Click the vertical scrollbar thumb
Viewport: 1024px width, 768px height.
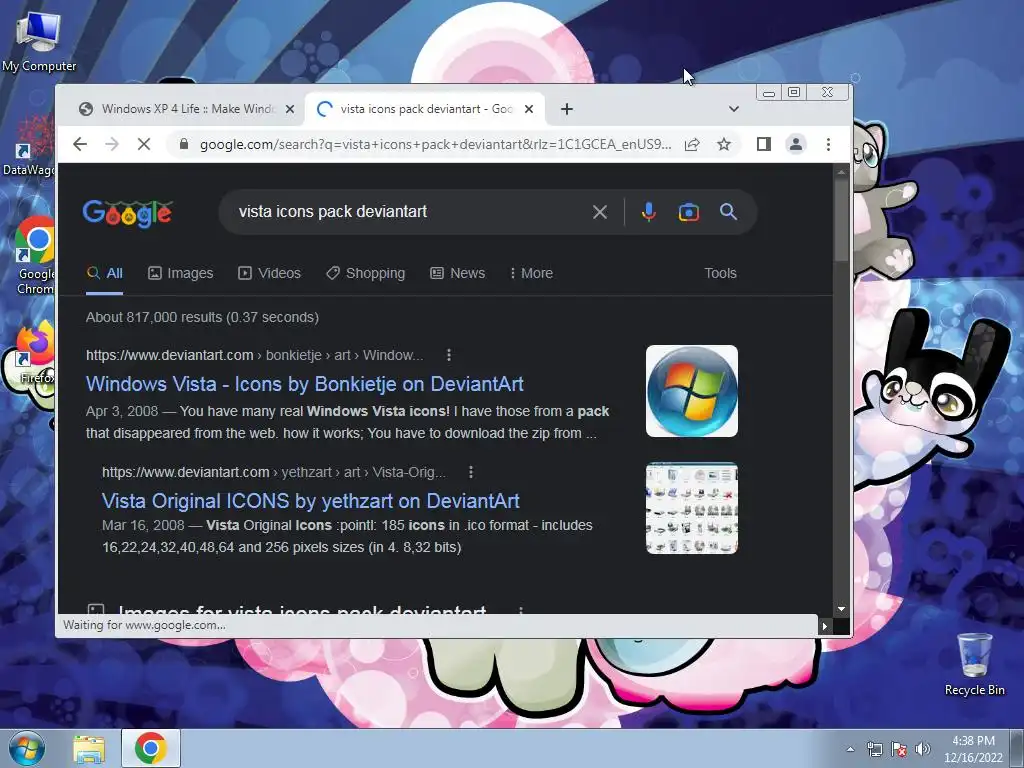841,220
